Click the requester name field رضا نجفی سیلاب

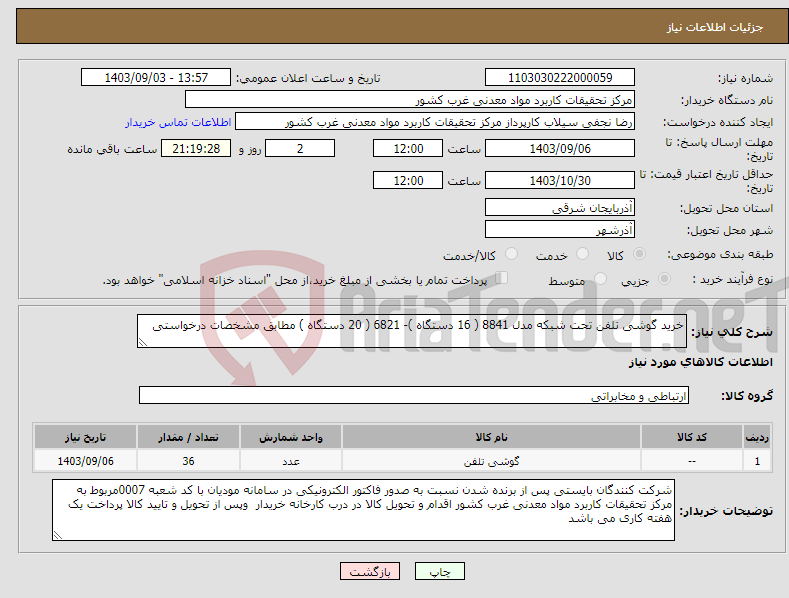click(435, 122)
